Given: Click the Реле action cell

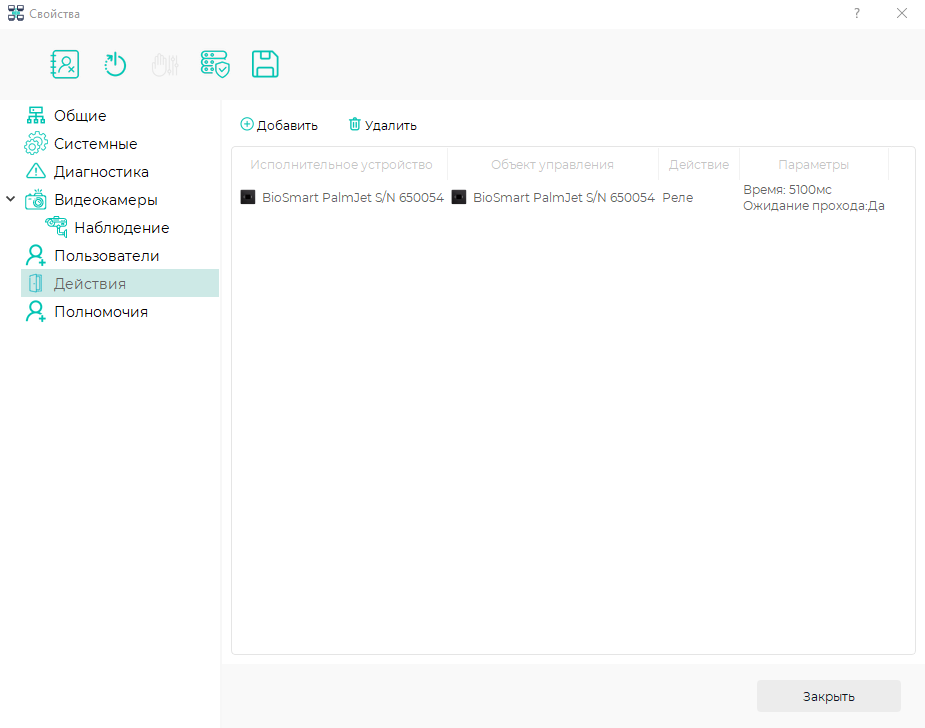Looking at the screenshot, I should [x=678, y=198].
